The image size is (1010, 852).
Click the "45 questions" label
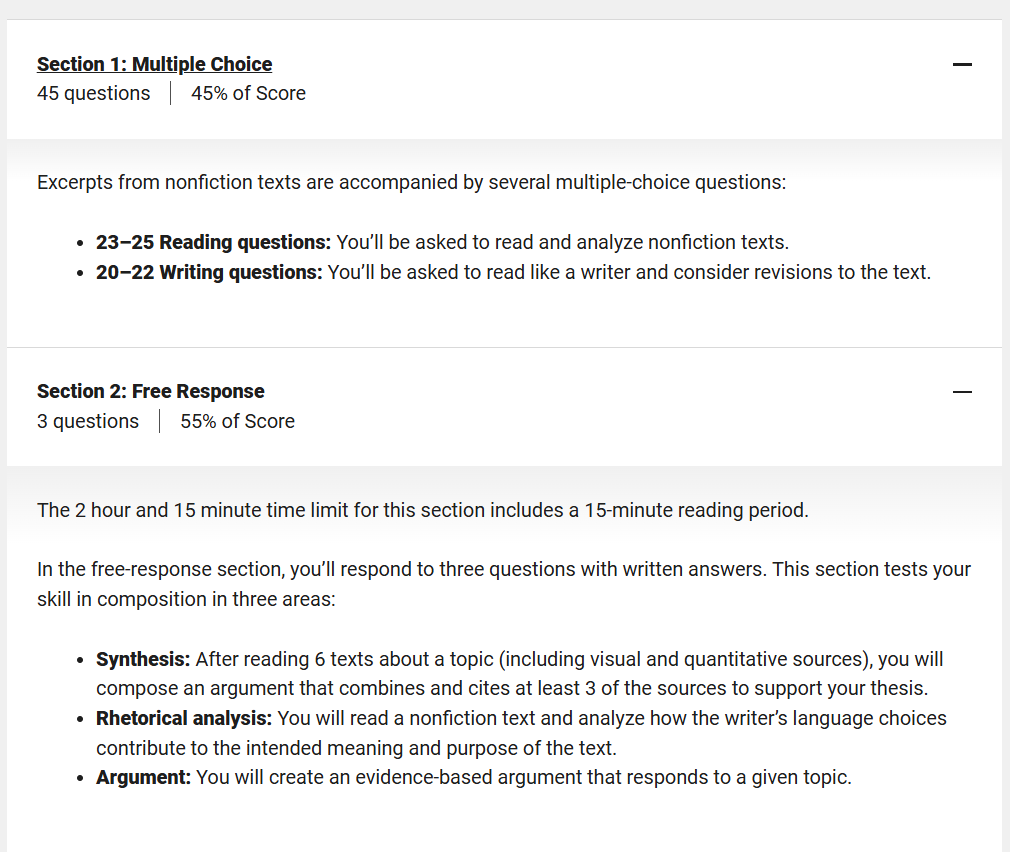pos(93,94)
